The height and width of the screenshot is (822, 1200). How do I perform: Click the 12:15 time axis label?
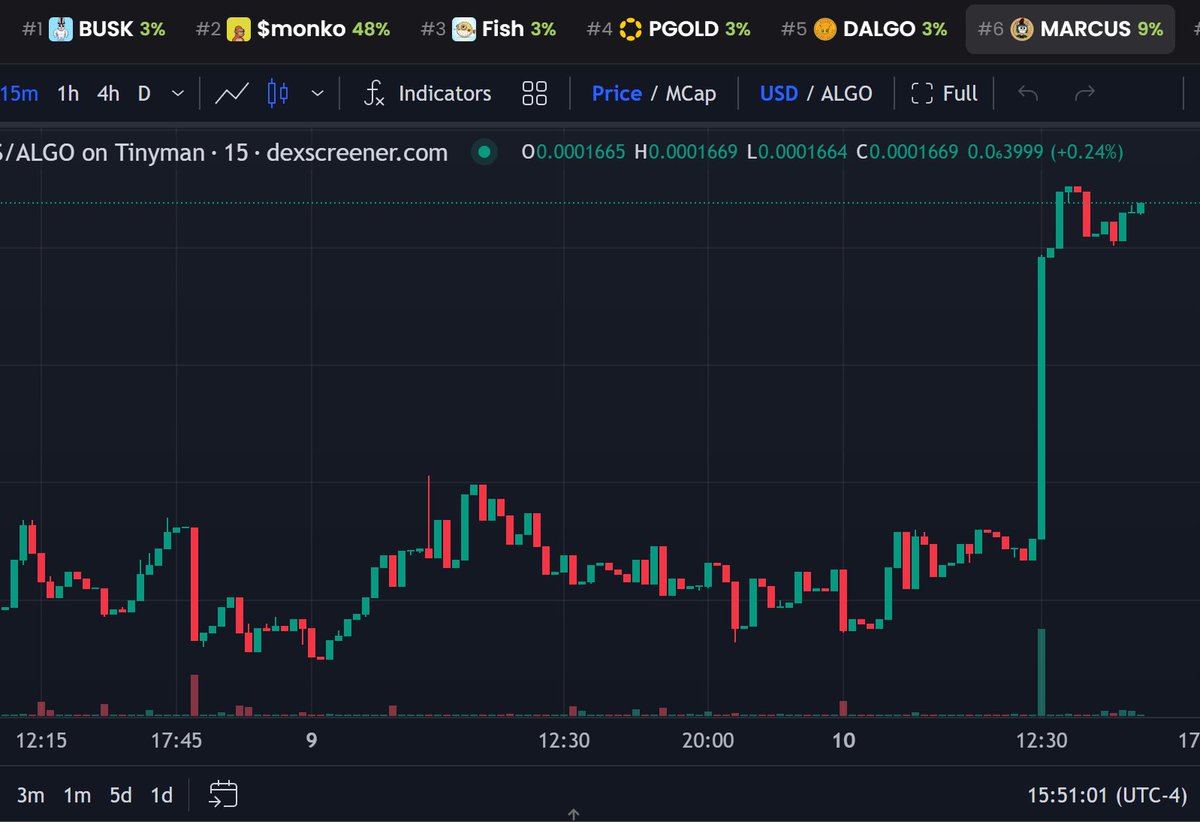(x=43, y=741)
